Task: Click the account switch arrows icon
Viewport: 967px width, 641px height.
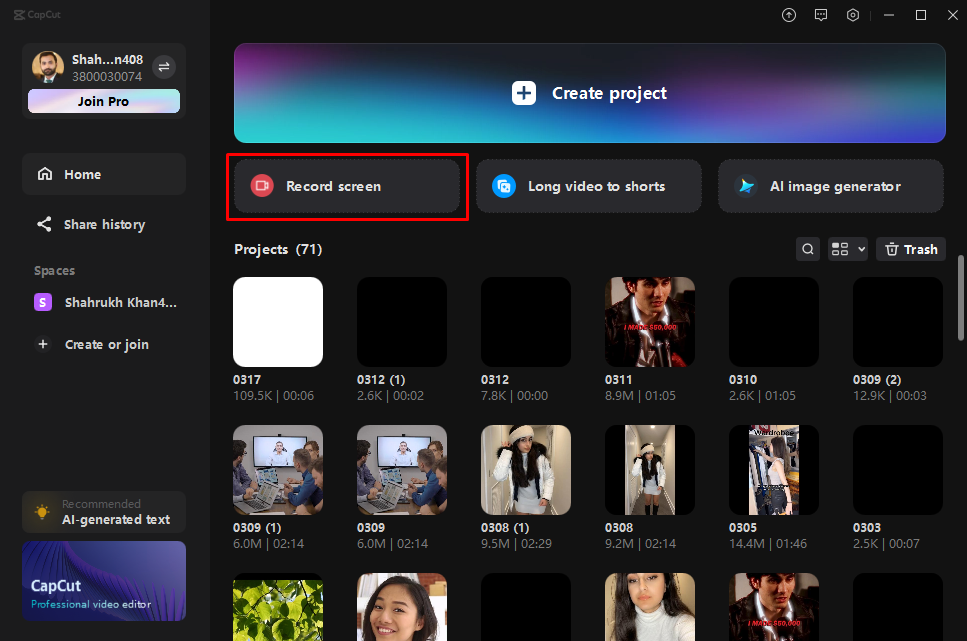Action: pyautogui.click(x=164, y=67)
